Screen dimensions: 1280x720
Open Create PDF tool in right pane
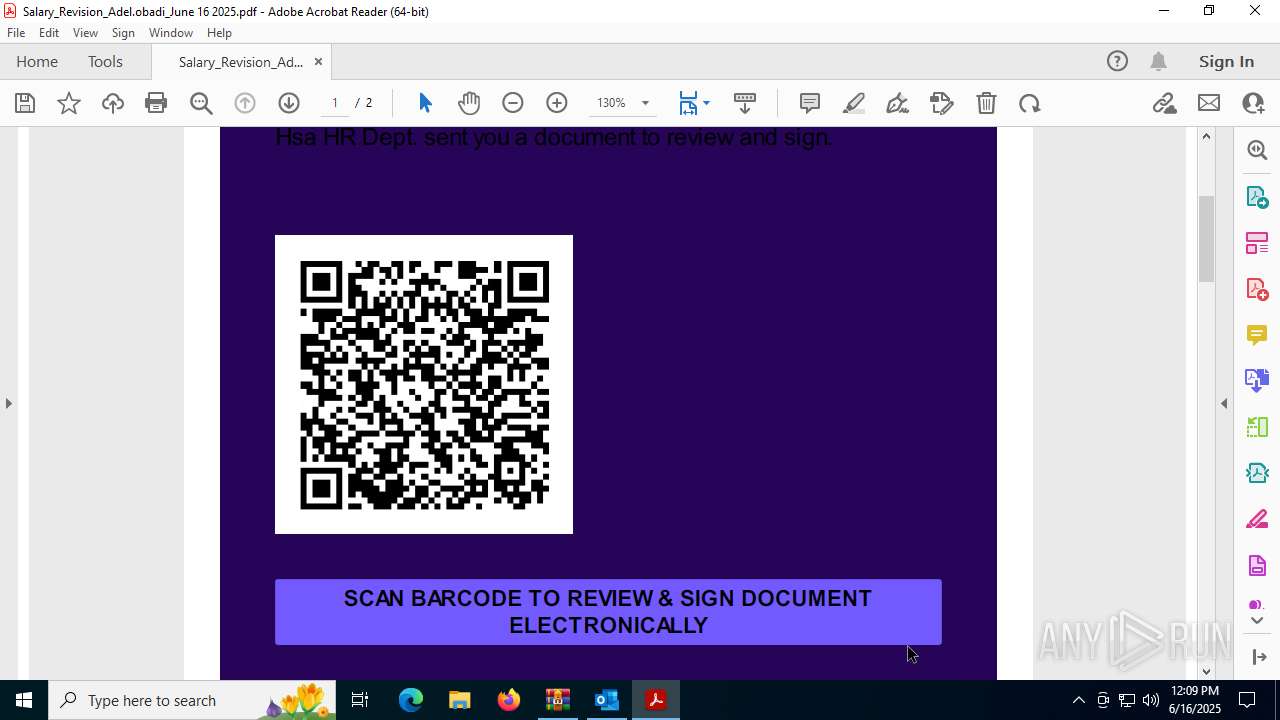[x=1257, y=289]
